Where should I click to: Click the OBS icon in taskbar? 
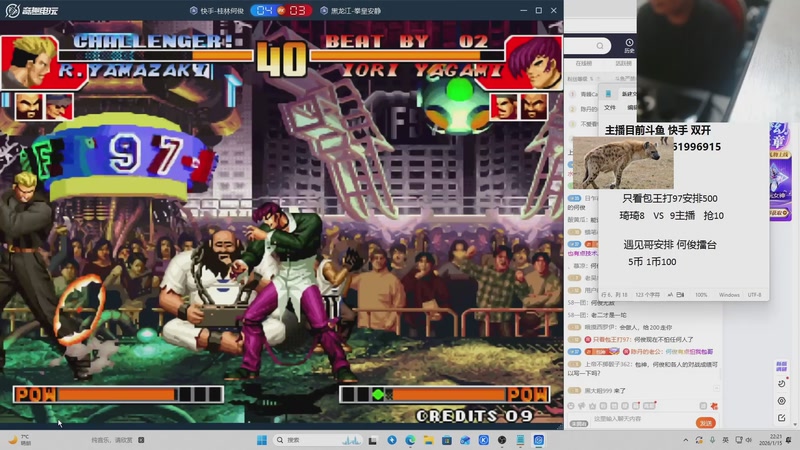point(502,440)
